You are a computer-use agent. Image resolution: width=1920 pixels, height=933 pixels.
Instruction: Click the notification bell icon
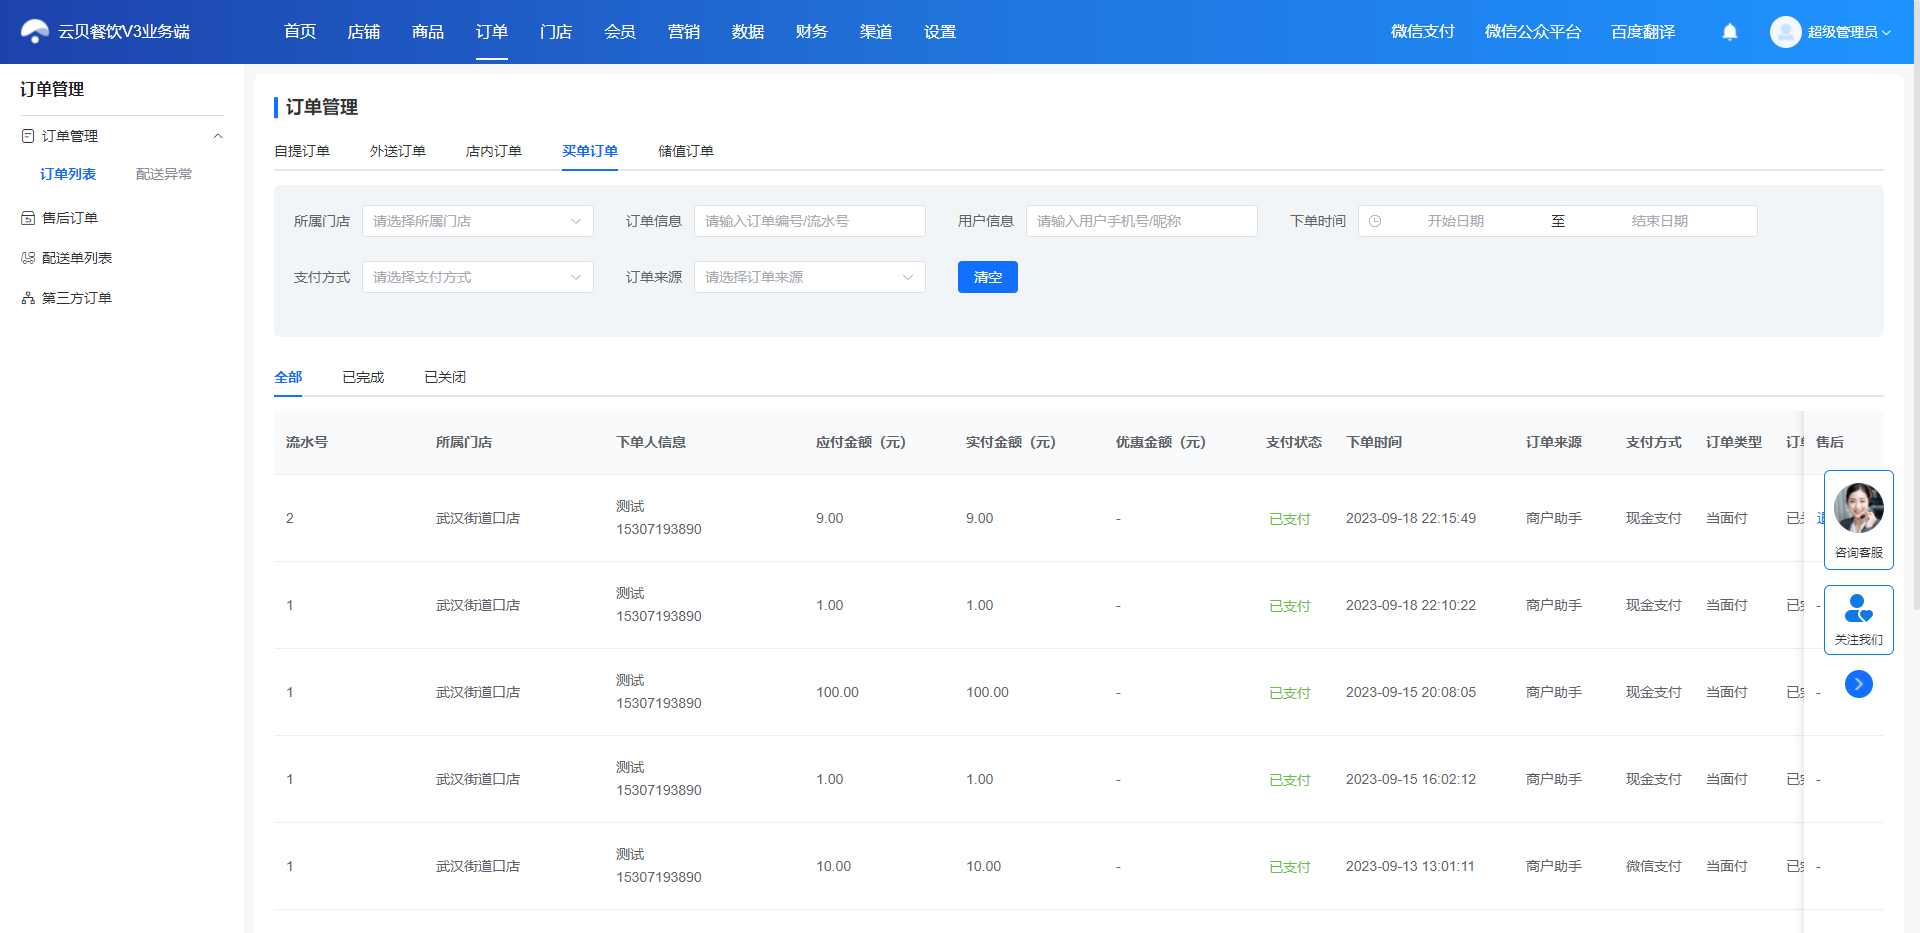click(x=1730, y=32)
